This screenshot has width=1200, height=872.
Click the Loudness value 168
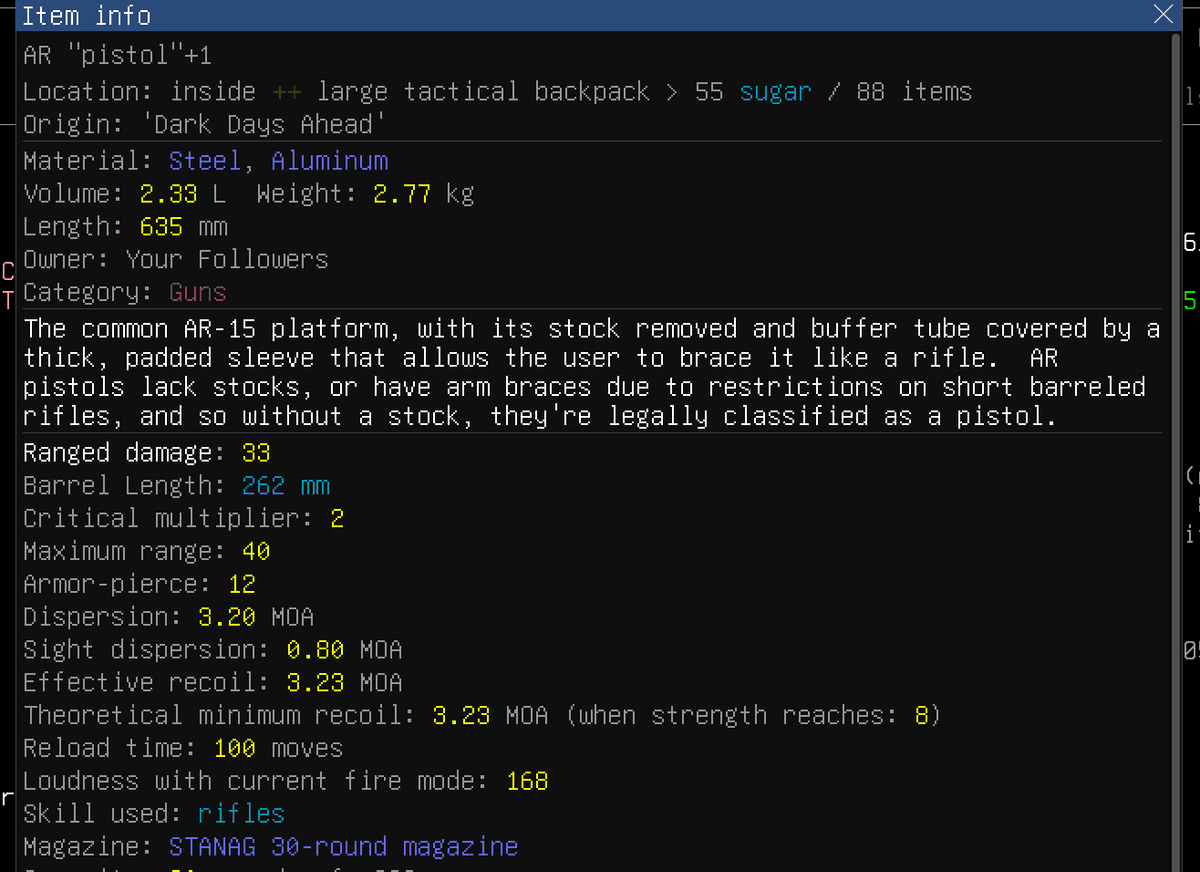[x=527, y=781]
